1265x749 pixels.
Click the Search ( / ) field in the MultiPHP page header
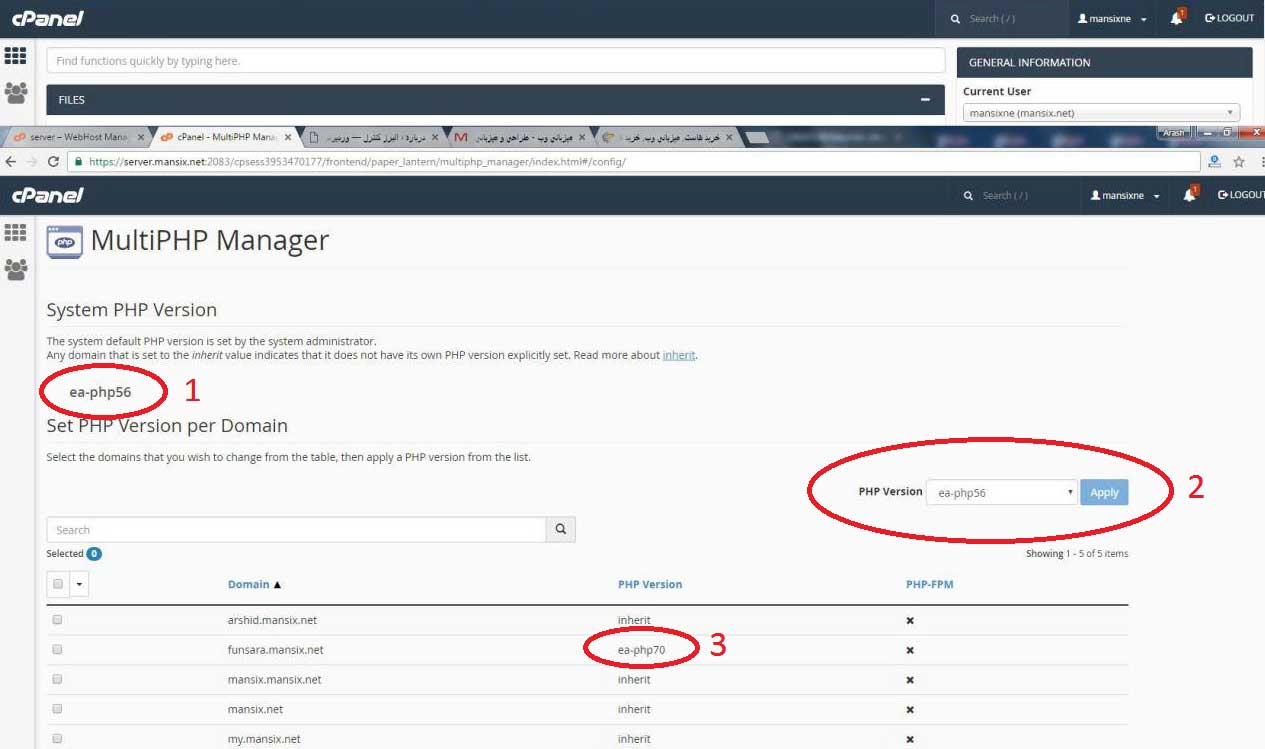(x=1013, y=195)
